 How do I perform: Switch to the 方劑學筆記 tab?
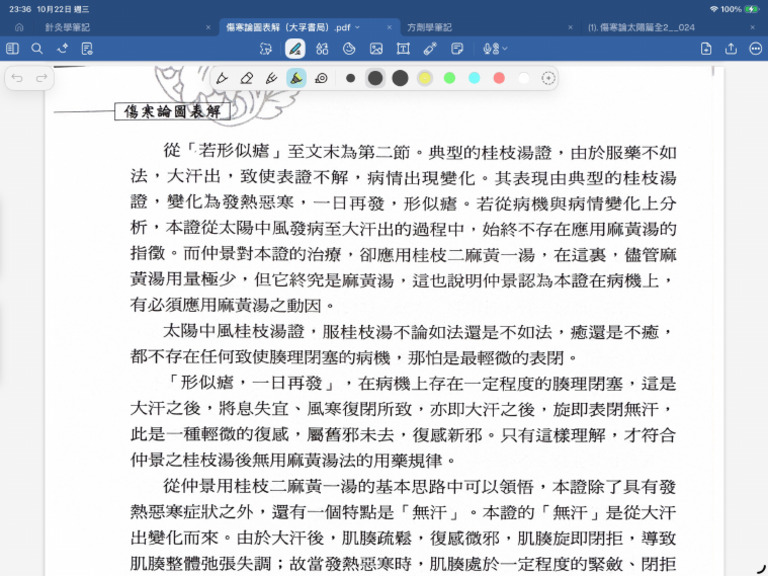[430, 27]
